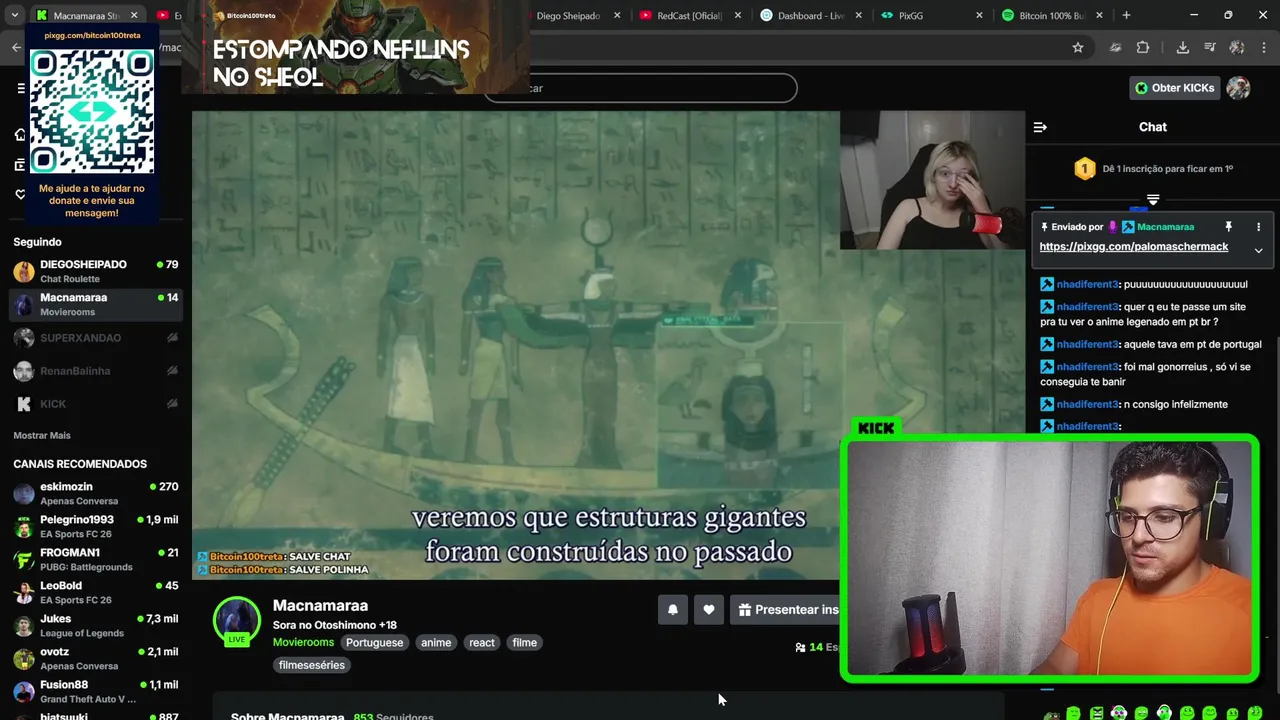Viewport: 1280px width, 720px height.
Task: Open recommended channel ovotz
Action: coord(95,658)
